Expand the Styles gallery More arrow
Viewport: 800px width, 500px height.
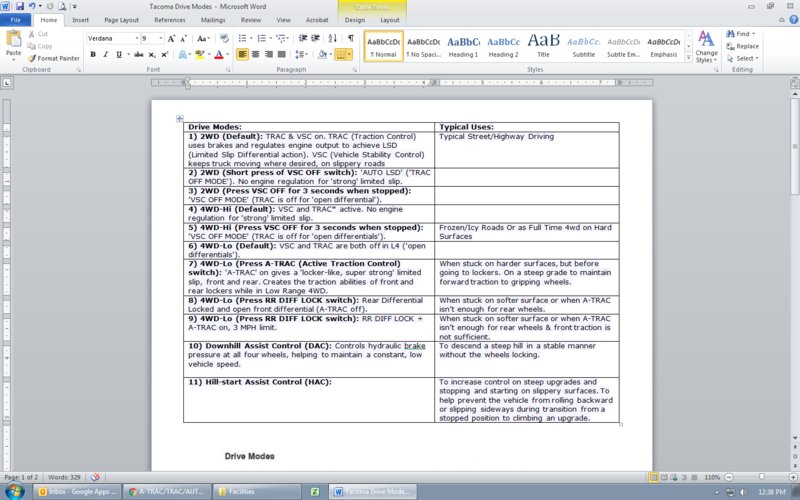[688, 58]
